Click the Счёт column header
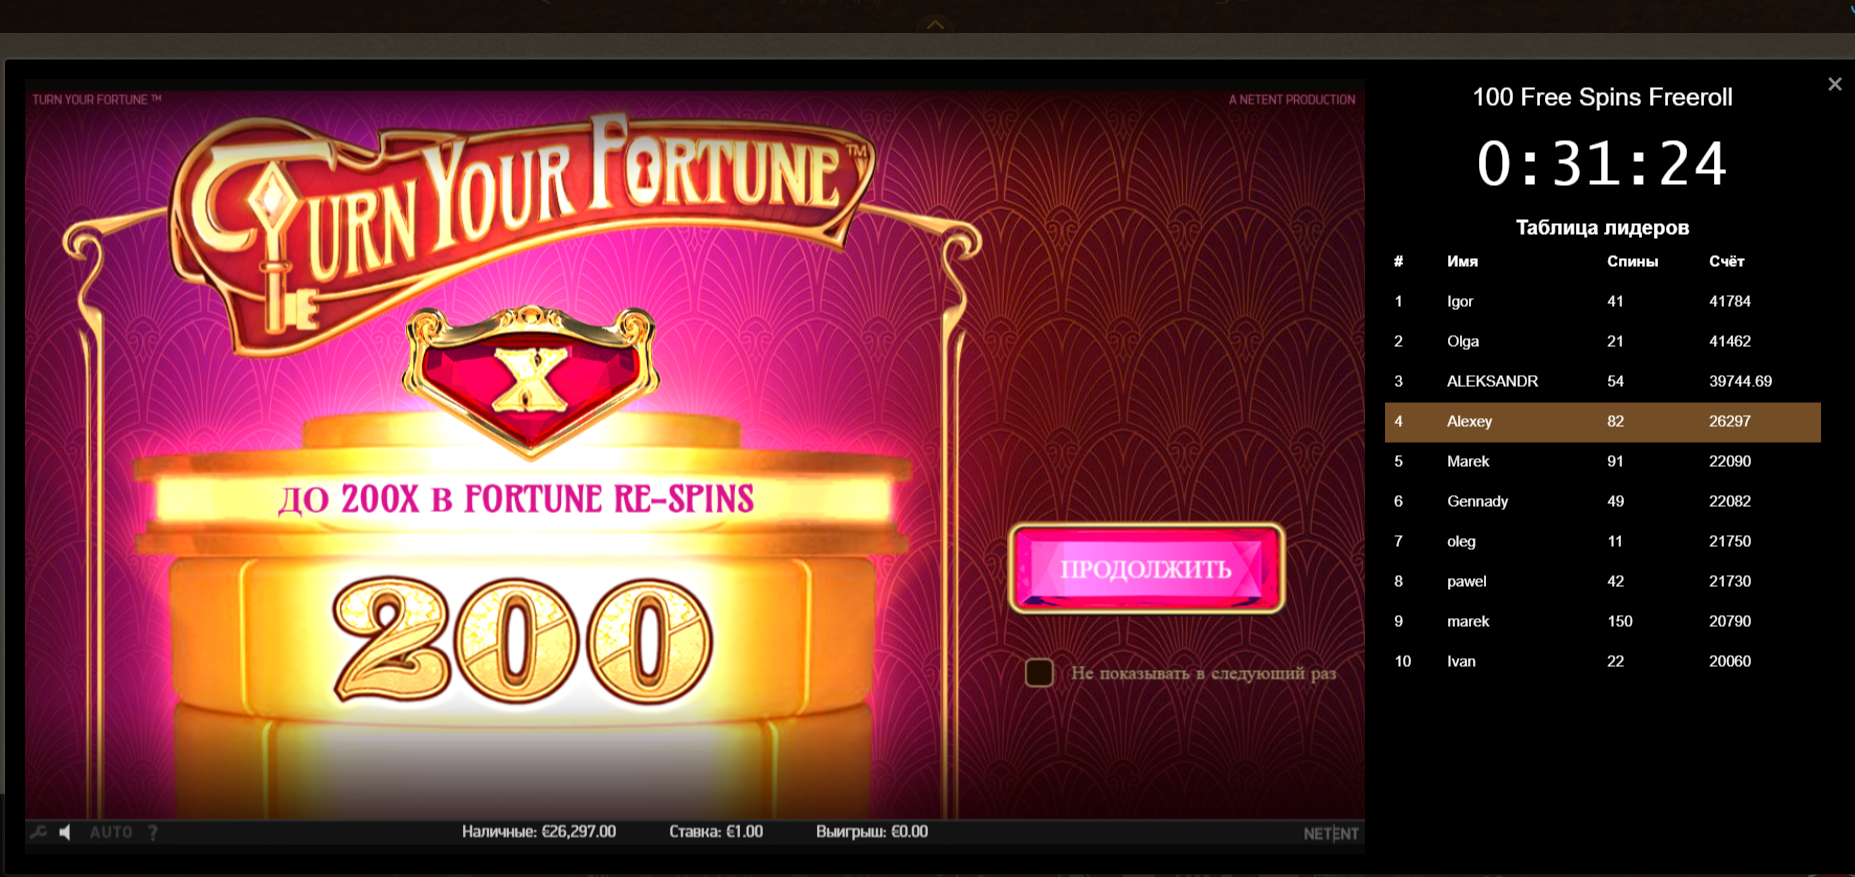The image size is (1855, 877). pos(1726,261)
